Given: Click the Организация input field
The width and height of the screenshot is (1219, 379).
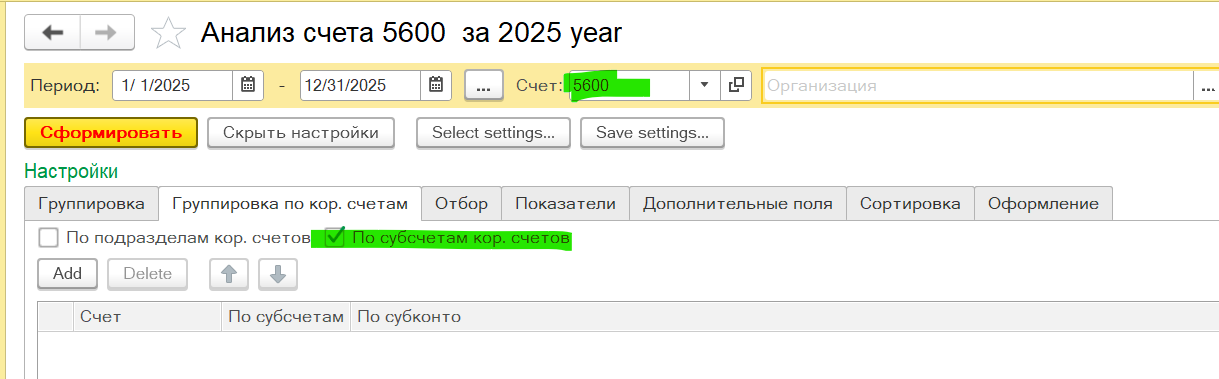Looking at the screenshot, I should point(977,85).
